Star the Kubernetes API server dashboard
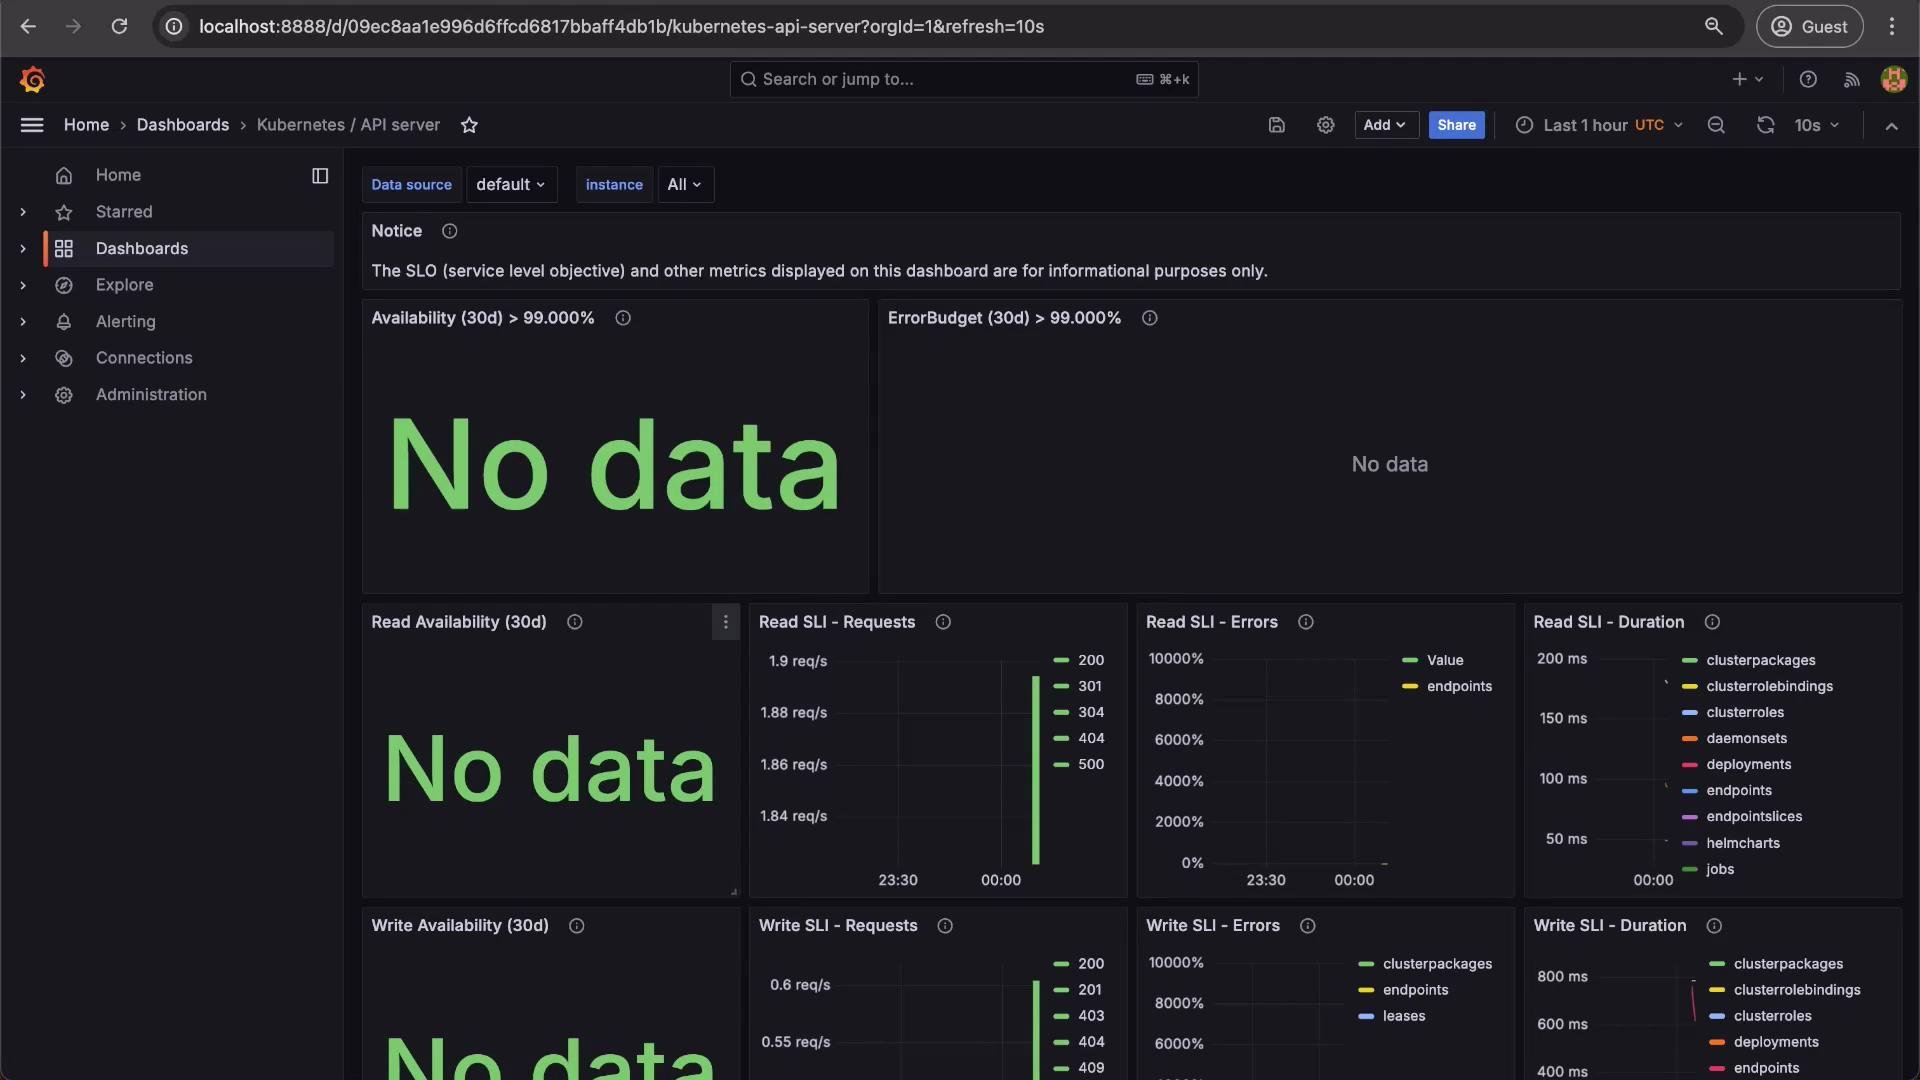 (469, 125)
